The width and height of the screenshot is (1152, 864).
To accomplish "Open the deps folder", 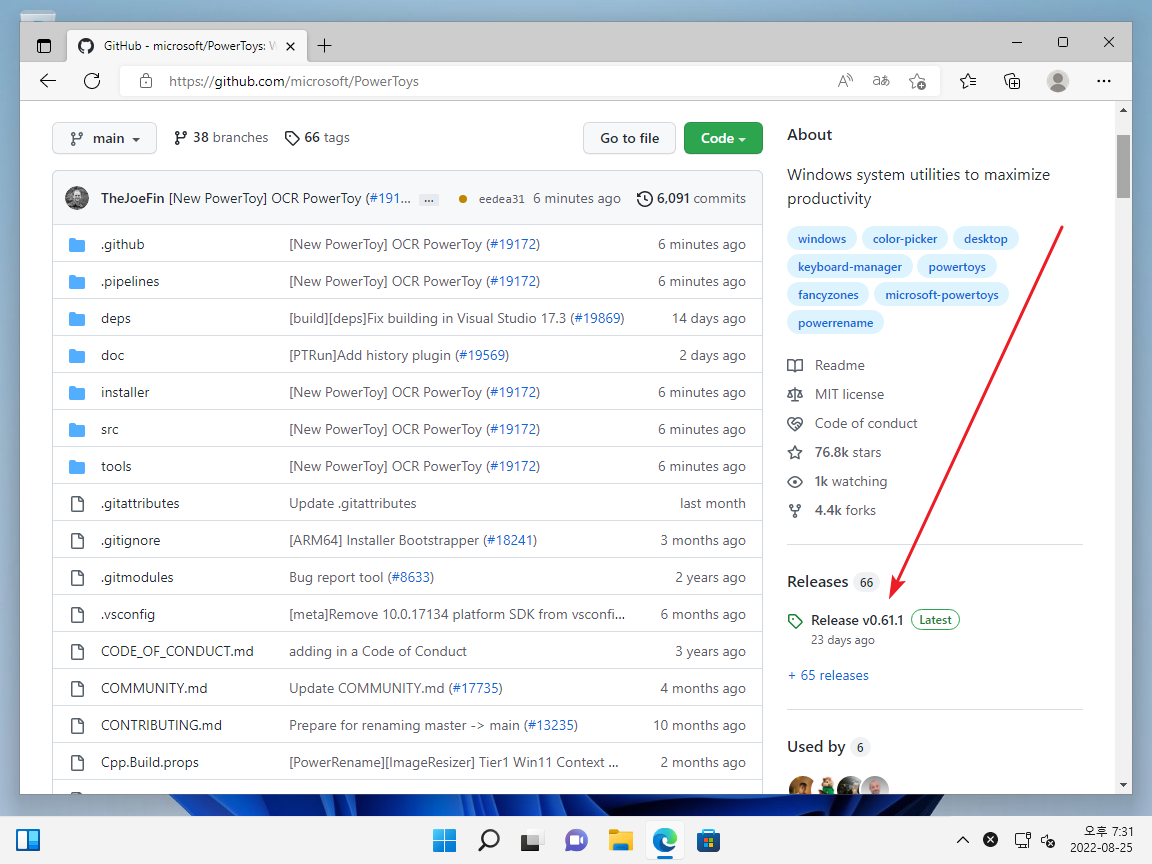I will tap(115, 318).
